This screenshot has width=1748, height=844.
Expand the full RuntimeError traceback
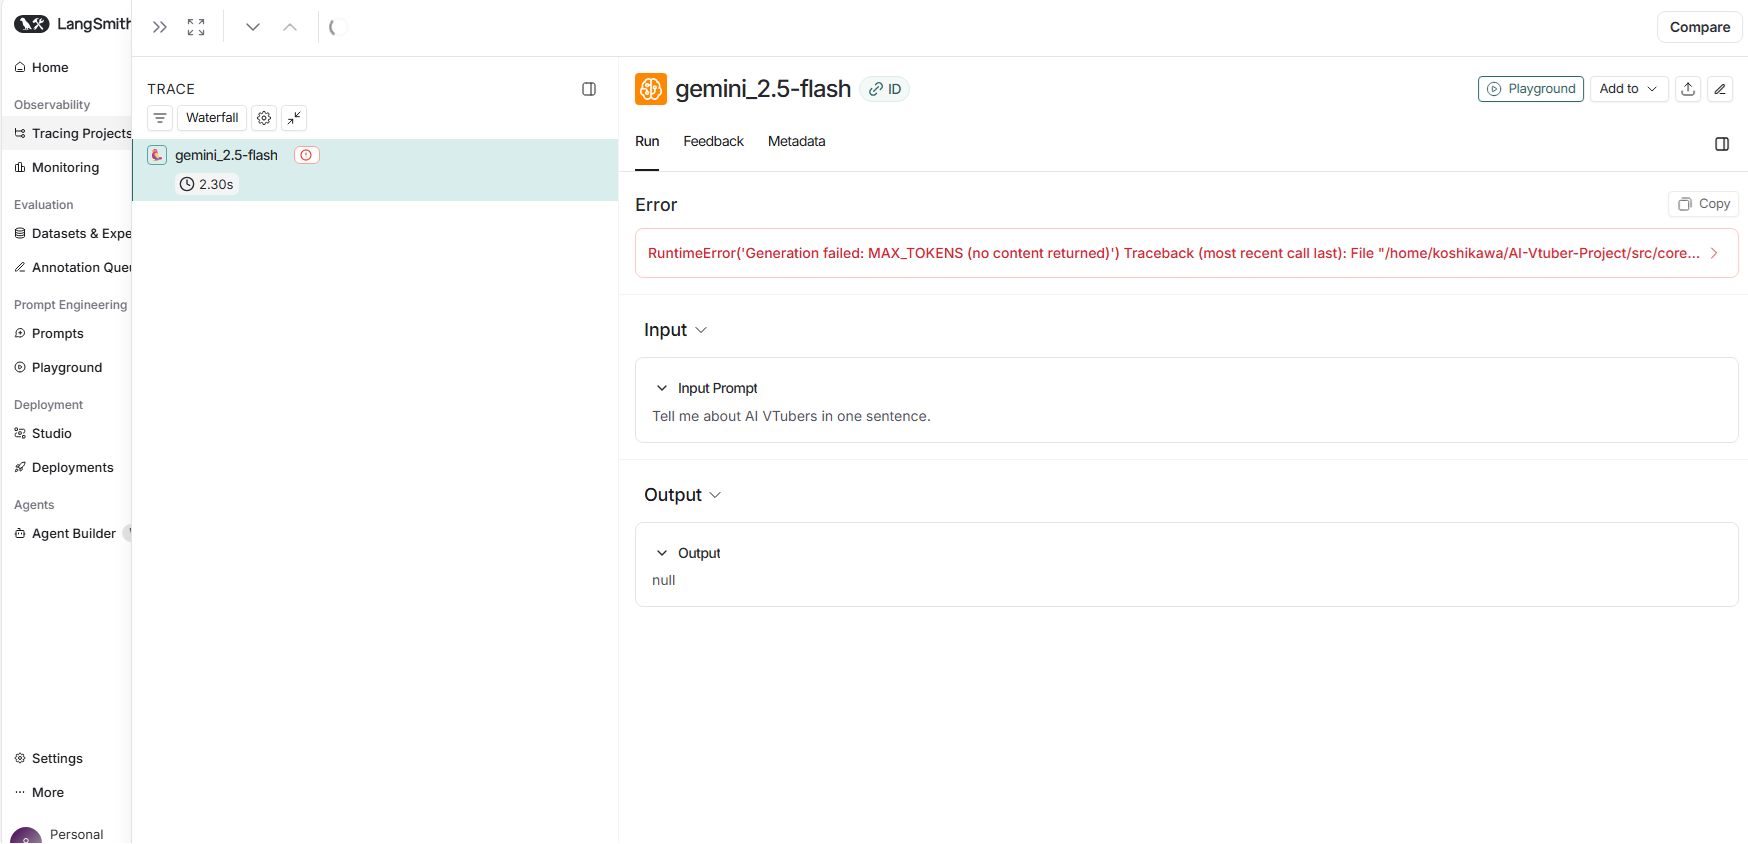1714,253
